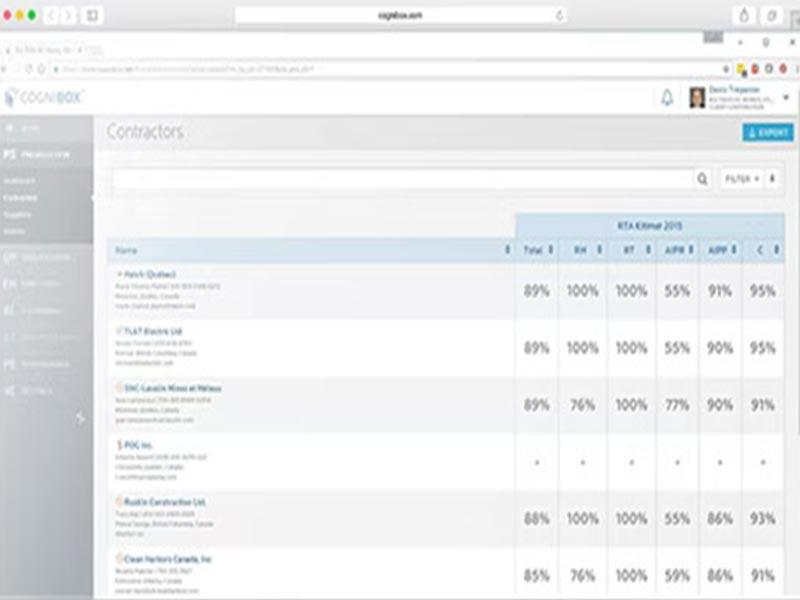
Task: Open the FILTER dropdown
Action: (742, 179)
